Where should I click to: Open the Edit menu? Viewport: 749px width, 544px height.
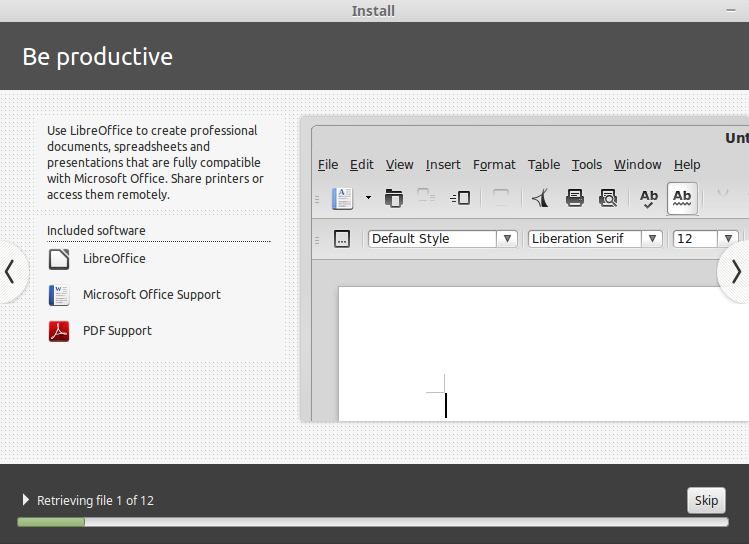(x=362, y=165)
